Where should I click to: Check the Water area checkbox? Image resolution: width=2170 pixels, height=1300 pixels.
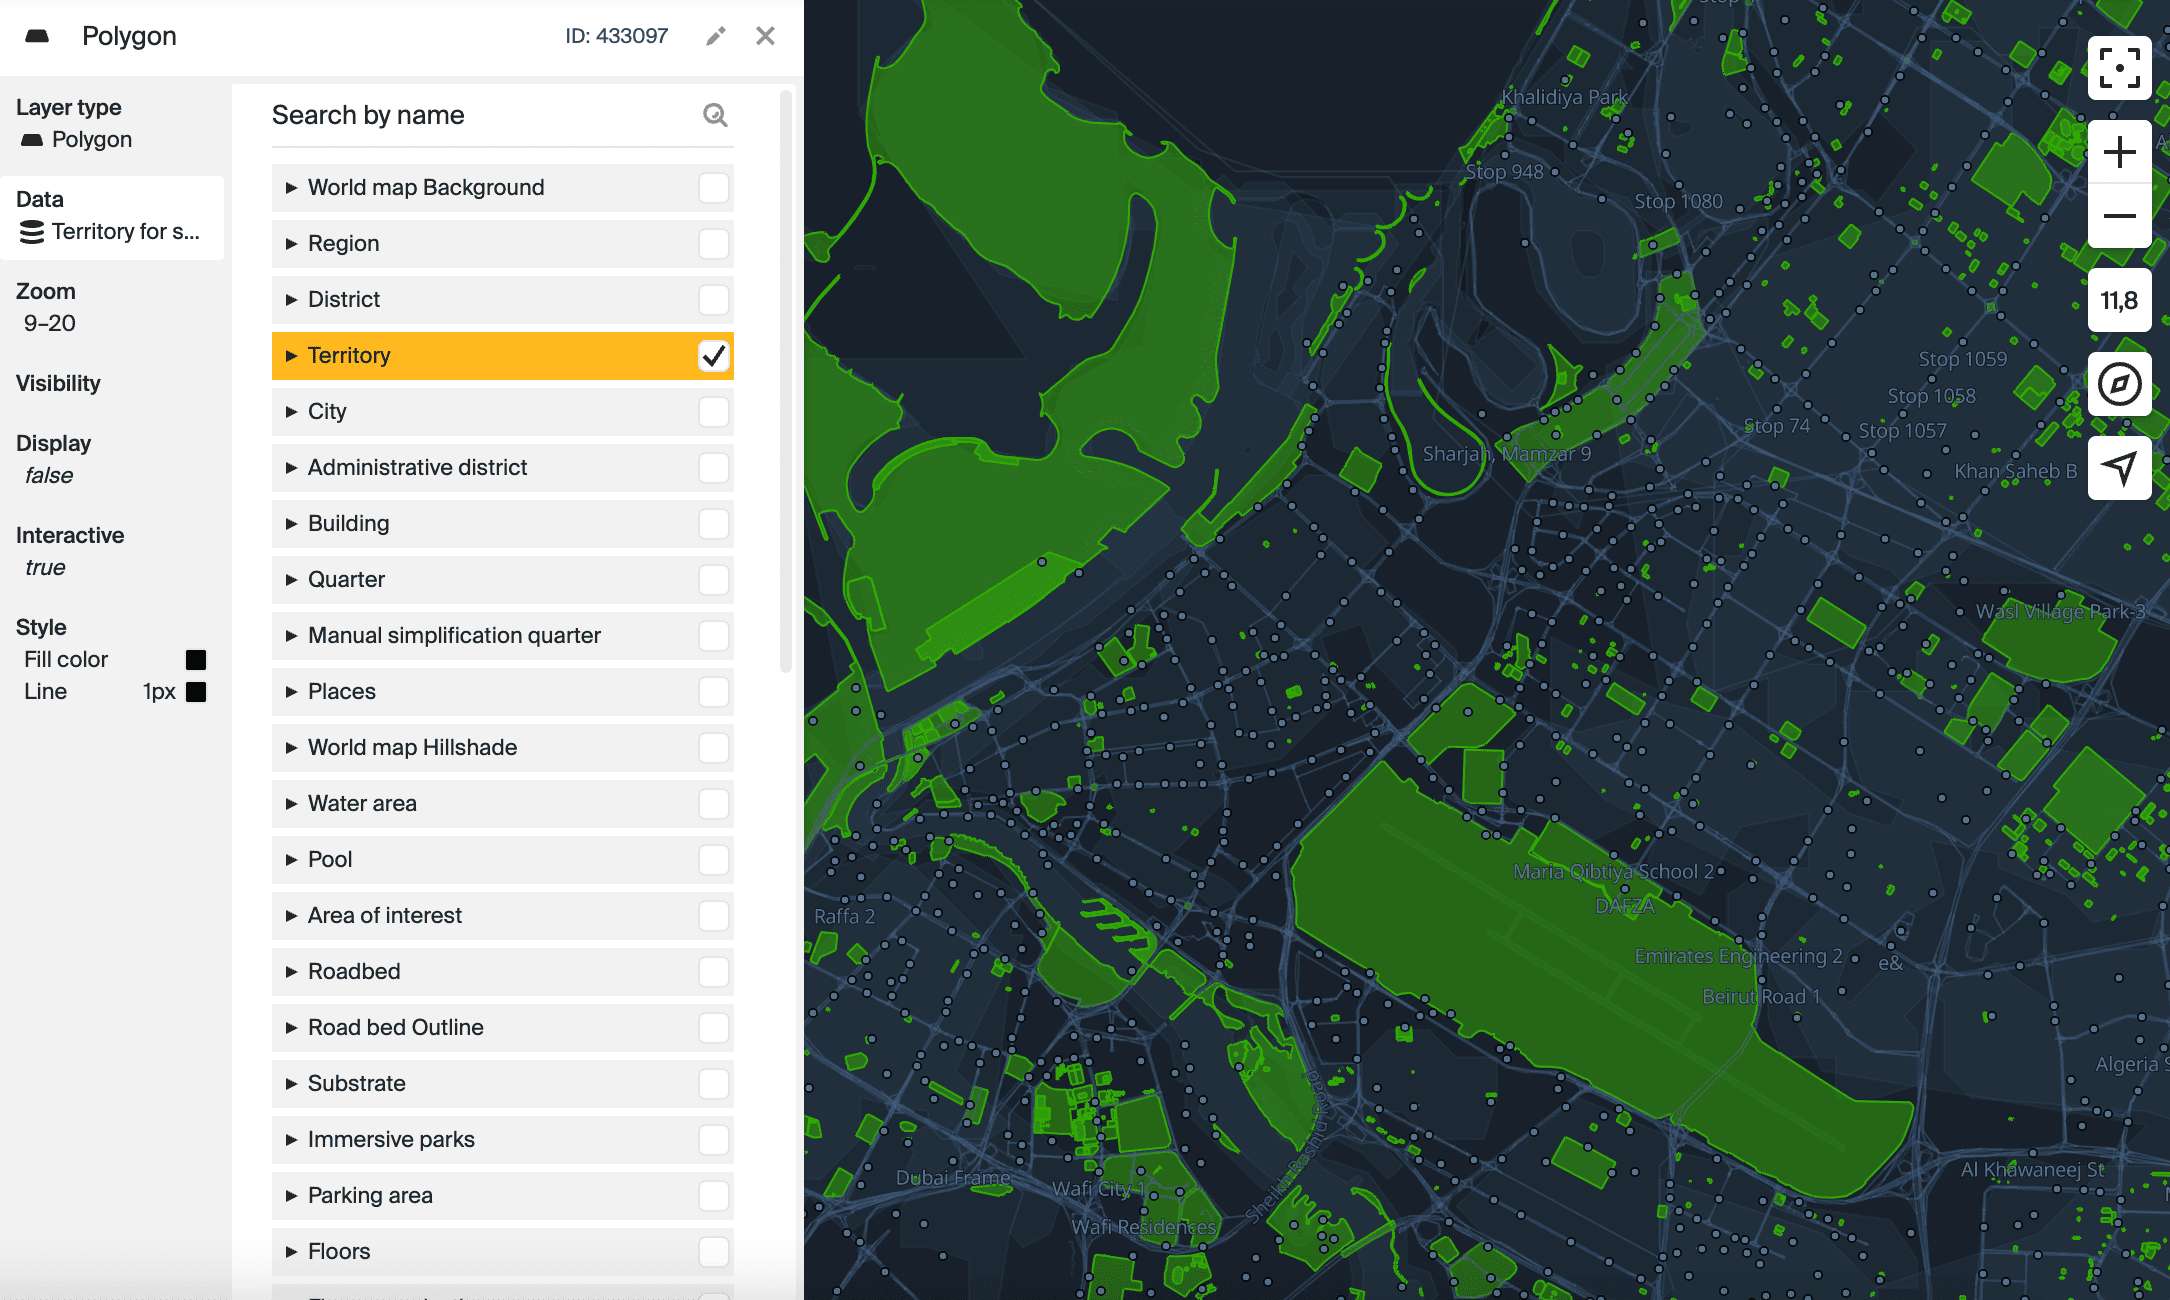point(713,804)
